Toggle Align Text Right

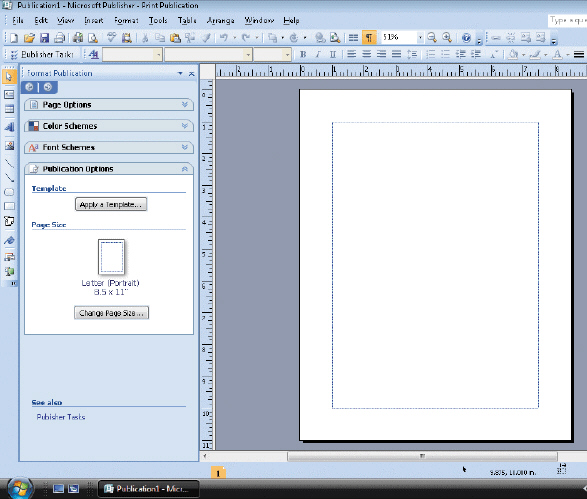pyautogui.click(x=381, y=55)
